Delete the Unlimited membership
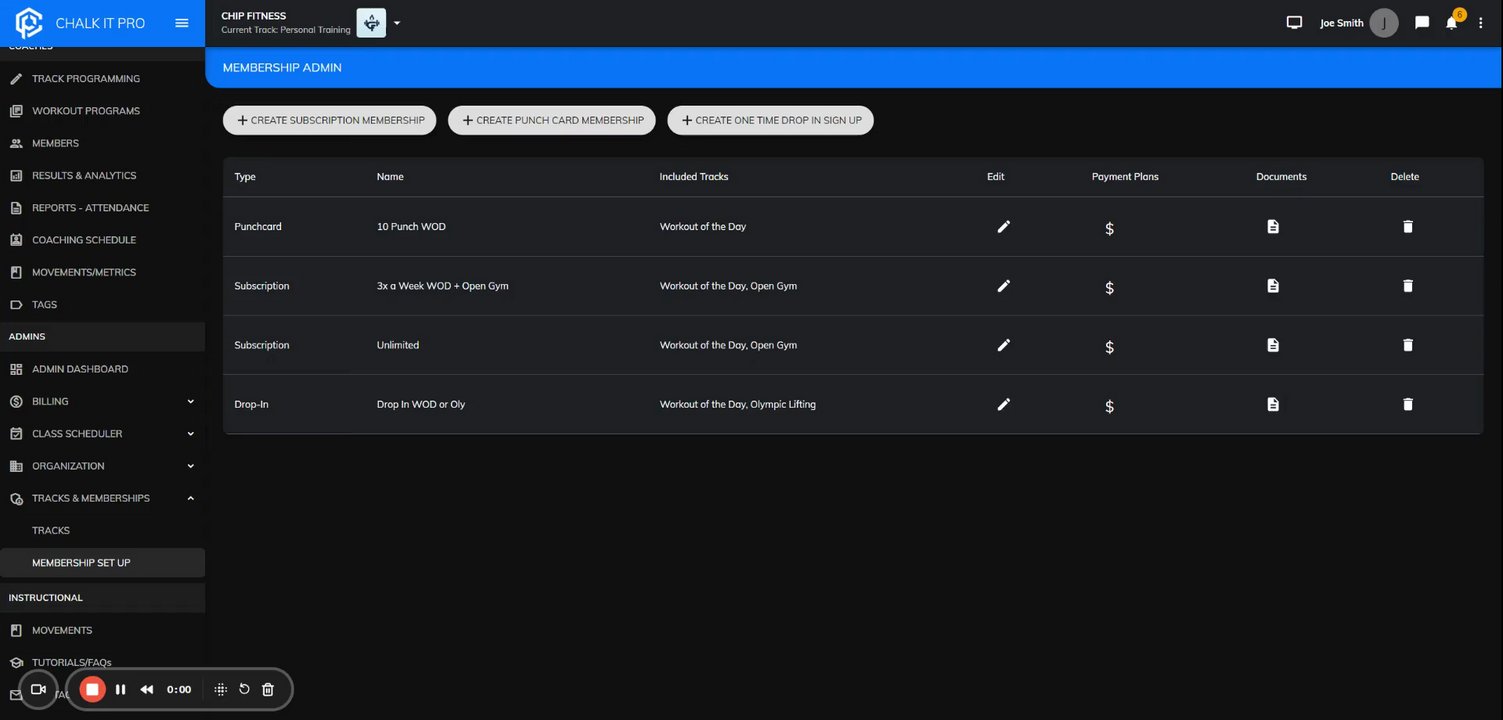This screenshot has width=1503, height=720. pyautogui.click(x=1408, y=345)
